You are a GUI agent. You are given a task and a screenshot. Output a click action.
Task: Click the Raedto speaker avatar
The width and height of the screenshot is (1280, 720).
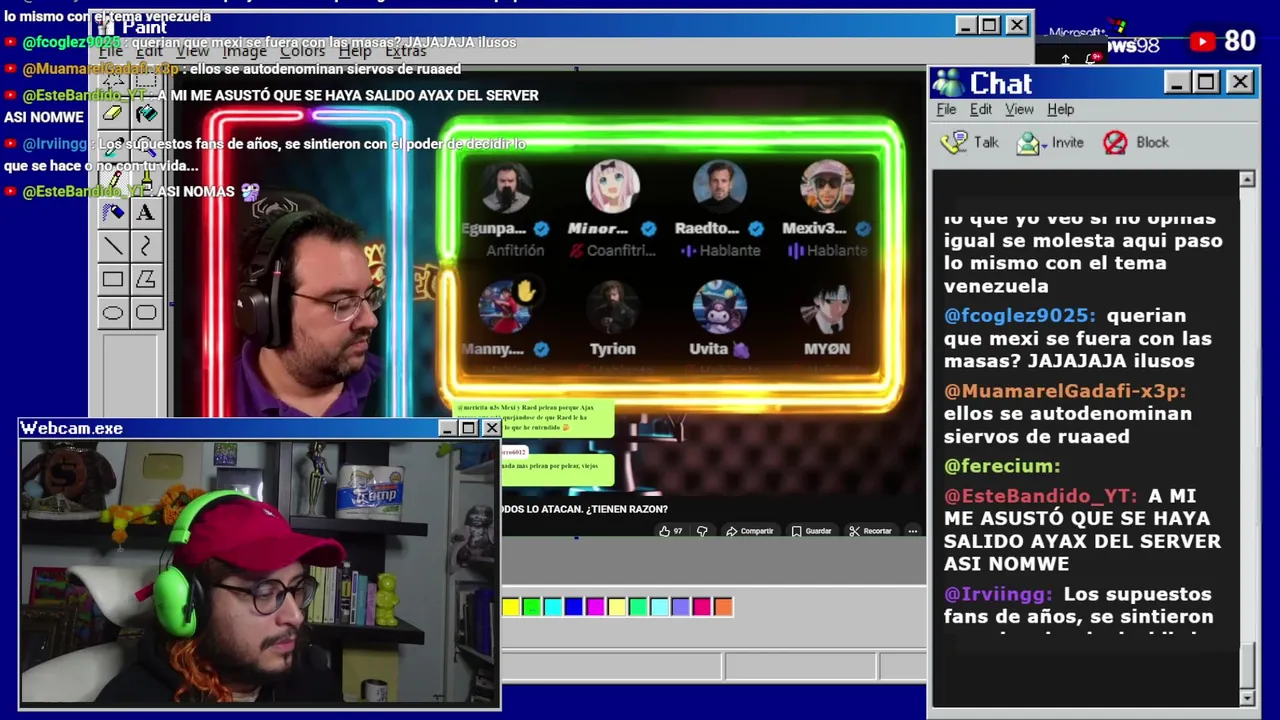(719, 187)
